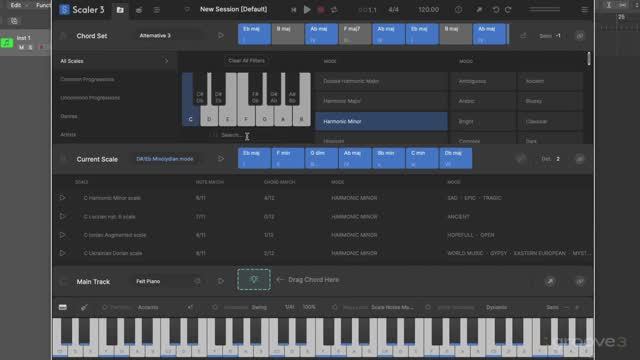Redo with the redo arrow icon
The height and width of the screenshot is (360, 640).
508,9
